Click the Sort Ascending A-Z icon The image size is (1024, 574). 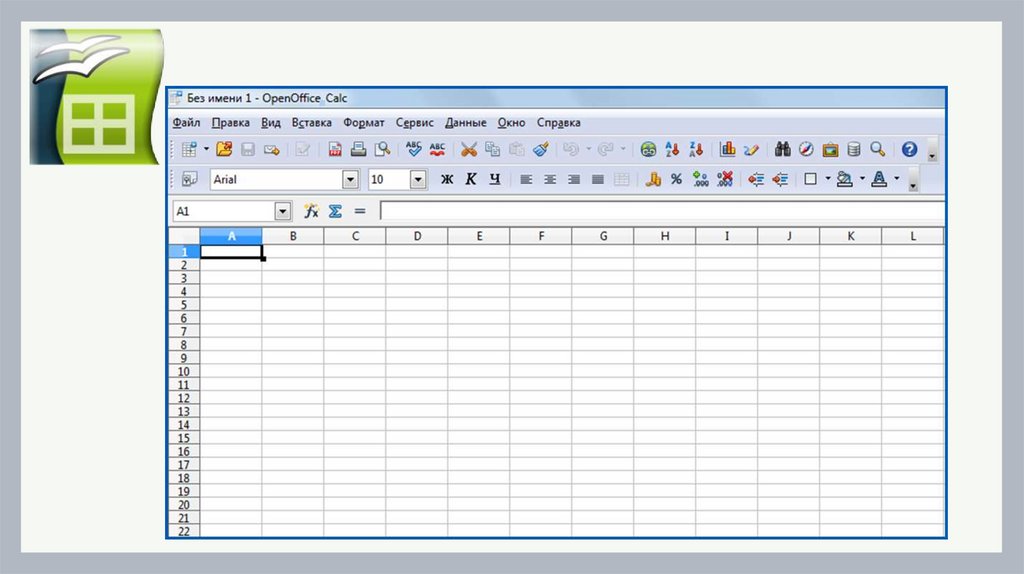click(x=672, y=150)
